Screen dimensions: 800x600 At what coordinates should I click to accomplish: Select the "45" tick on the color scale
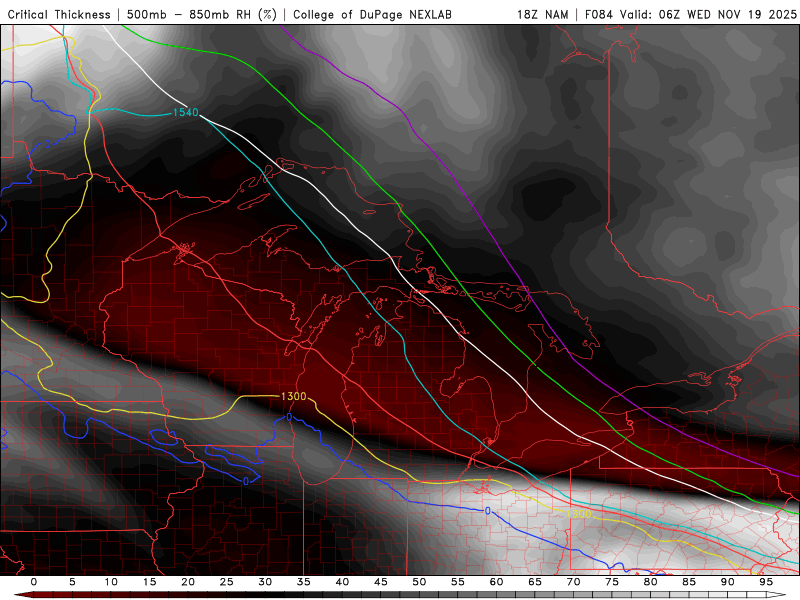pyautogui.click(x=381, y=582)
